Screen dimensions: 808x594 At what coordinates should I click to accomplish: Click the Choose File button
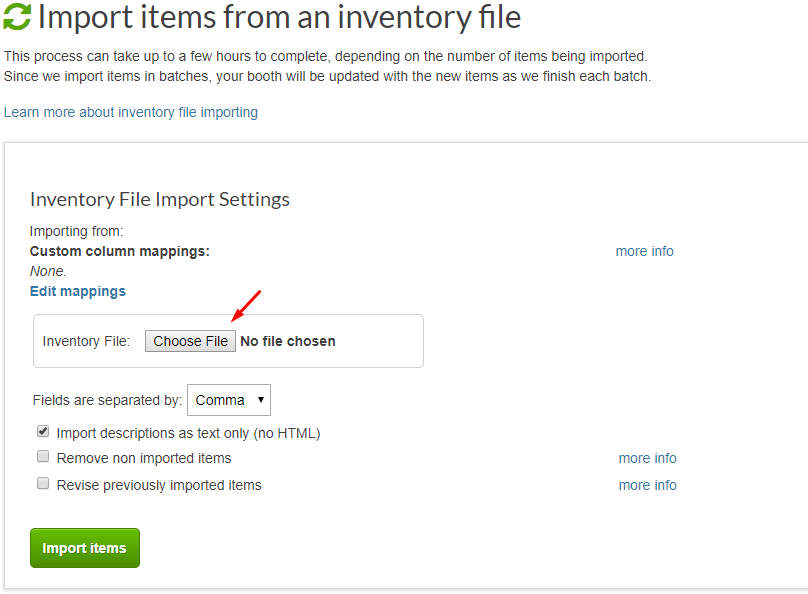[x=190, y=341]
